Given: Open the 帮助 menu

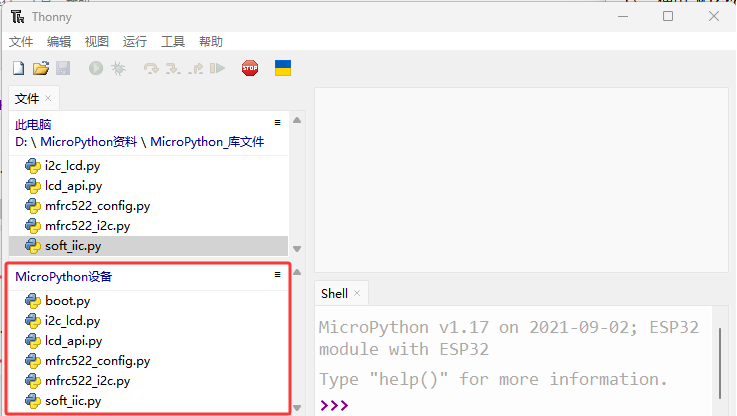Looking at the screenshot, I should [x=211, y=42].
